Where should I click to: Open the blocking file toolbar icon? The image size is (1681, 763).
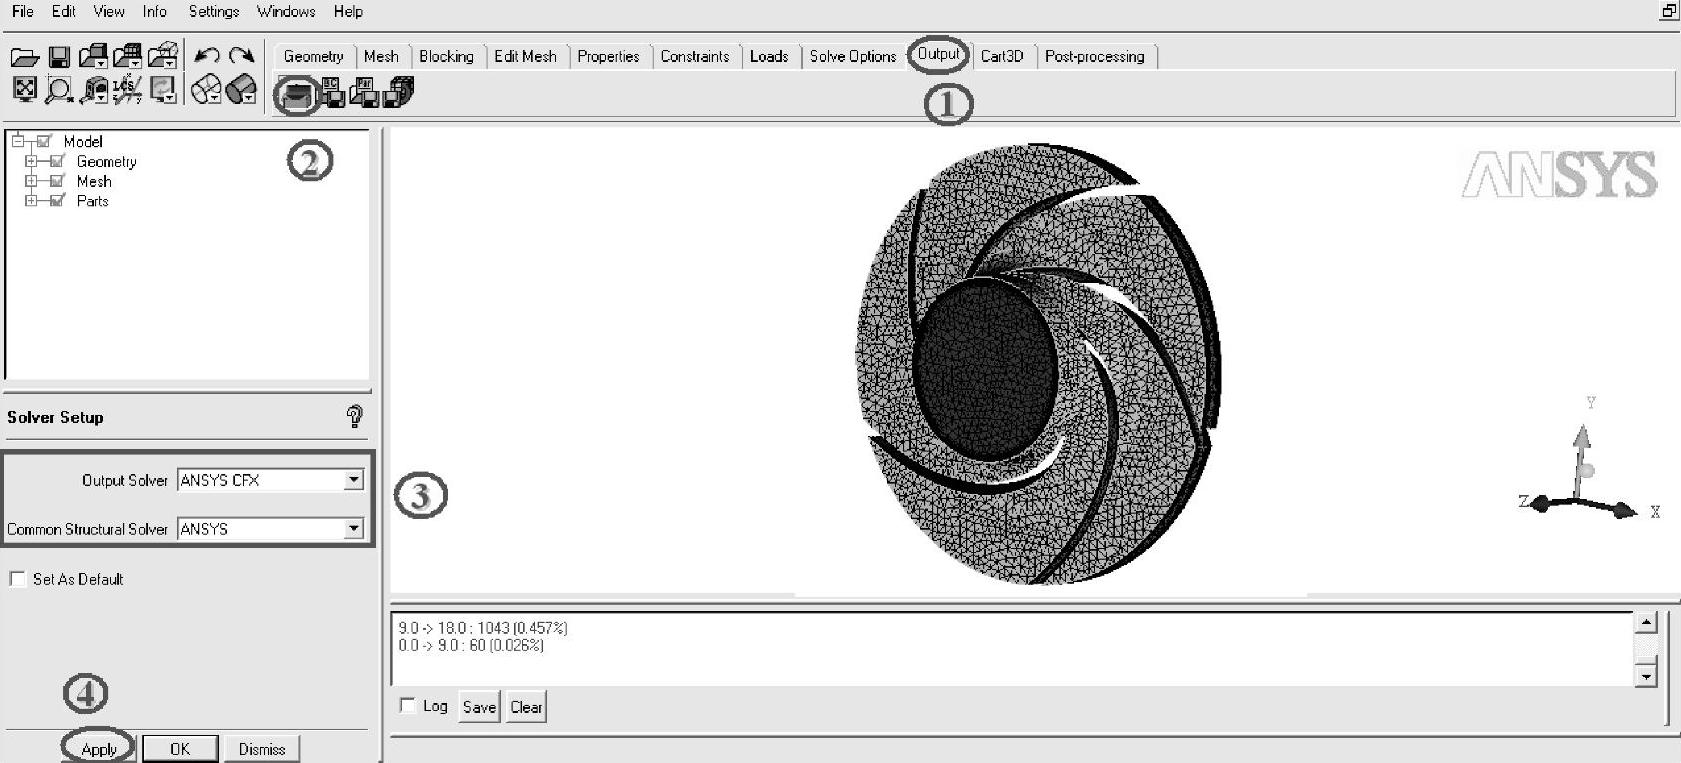click(x=163, y=56)
